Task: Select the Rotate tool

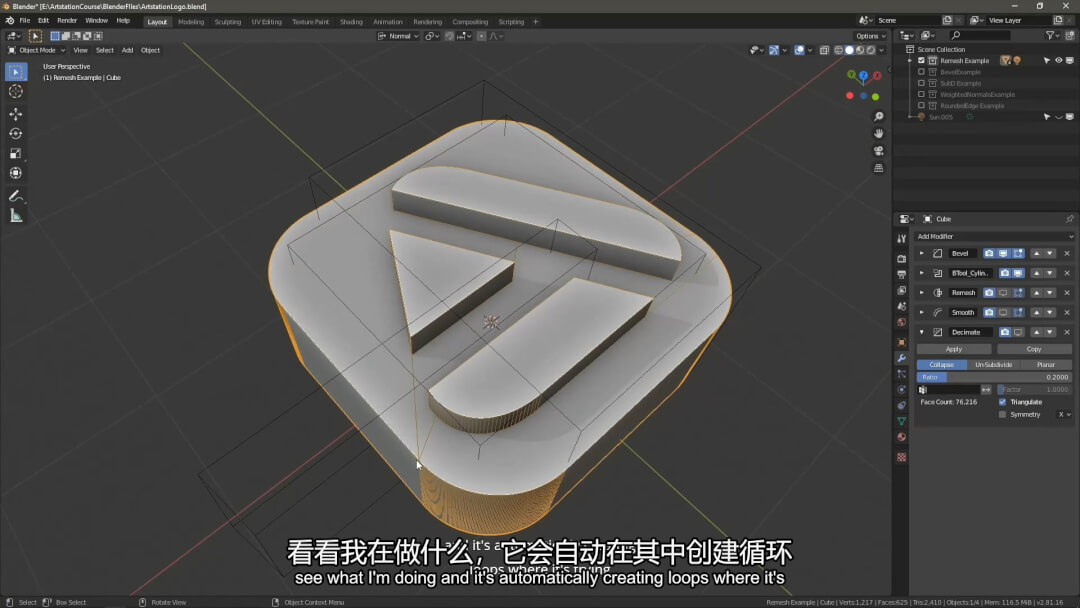Action: click(16, 134)
